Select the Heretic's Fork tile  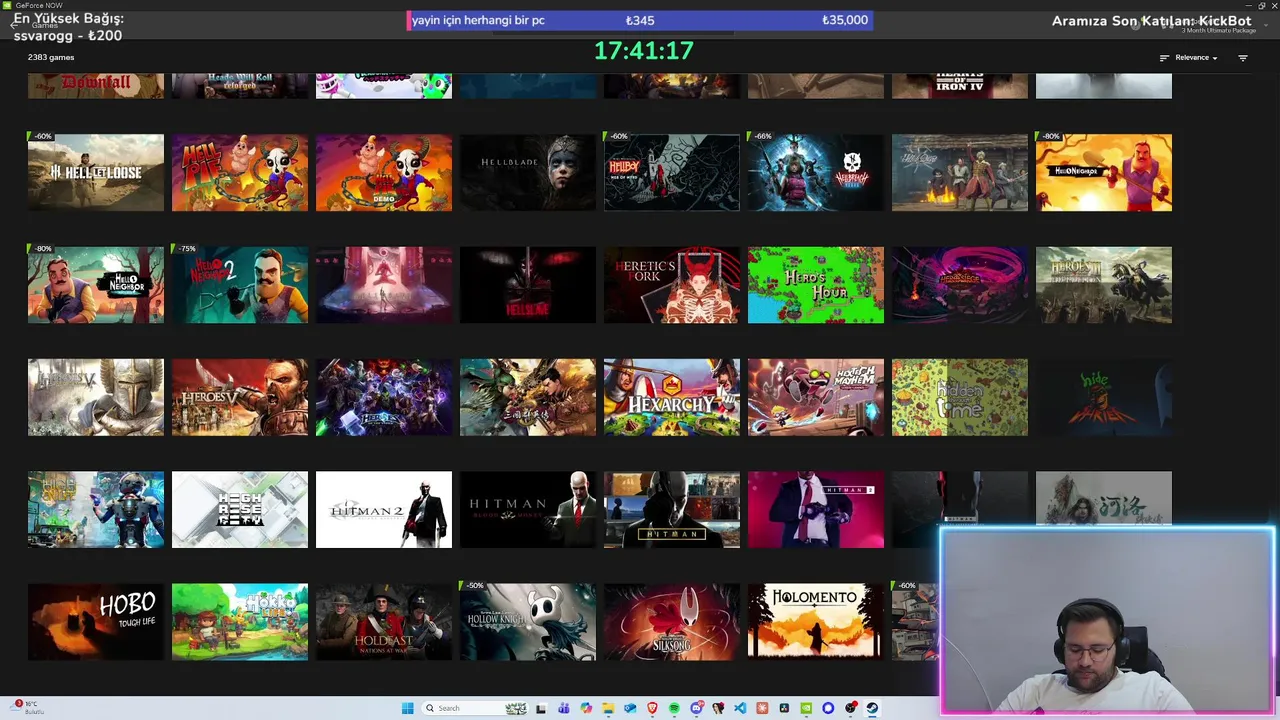[x=672, y=285]
